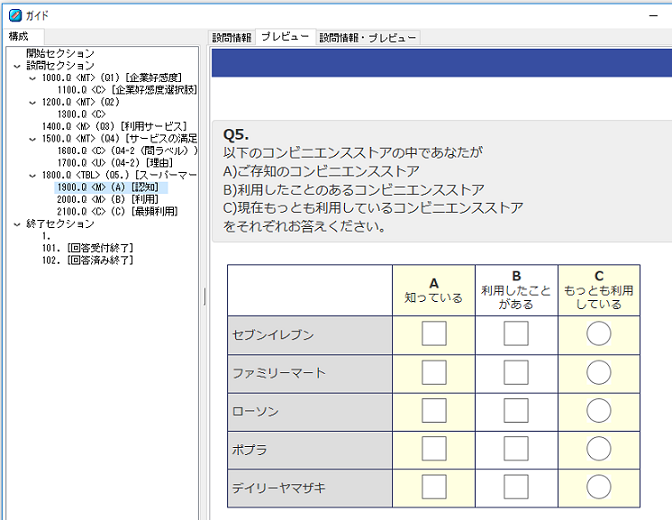Click the panel splitter handle between panes
This screenshot has height=520, width=672.
204,296
